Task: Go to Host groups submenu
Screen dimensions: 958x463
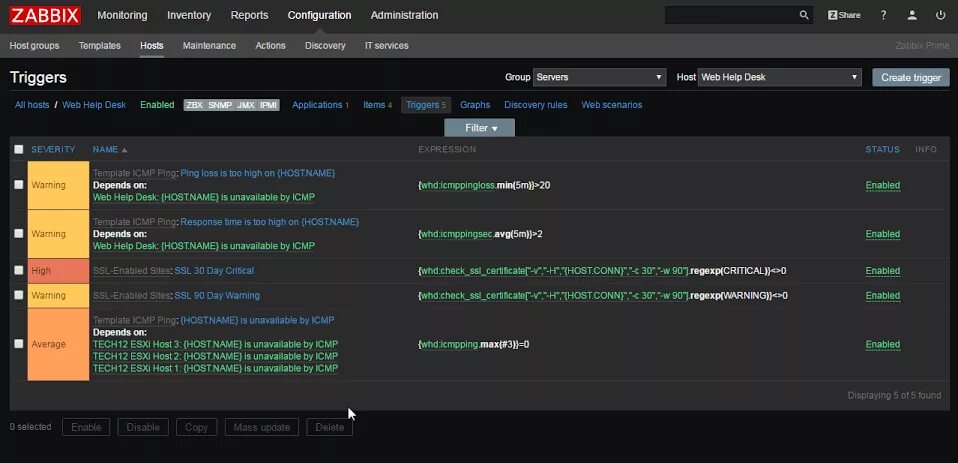Action: [x=34, y=46]
